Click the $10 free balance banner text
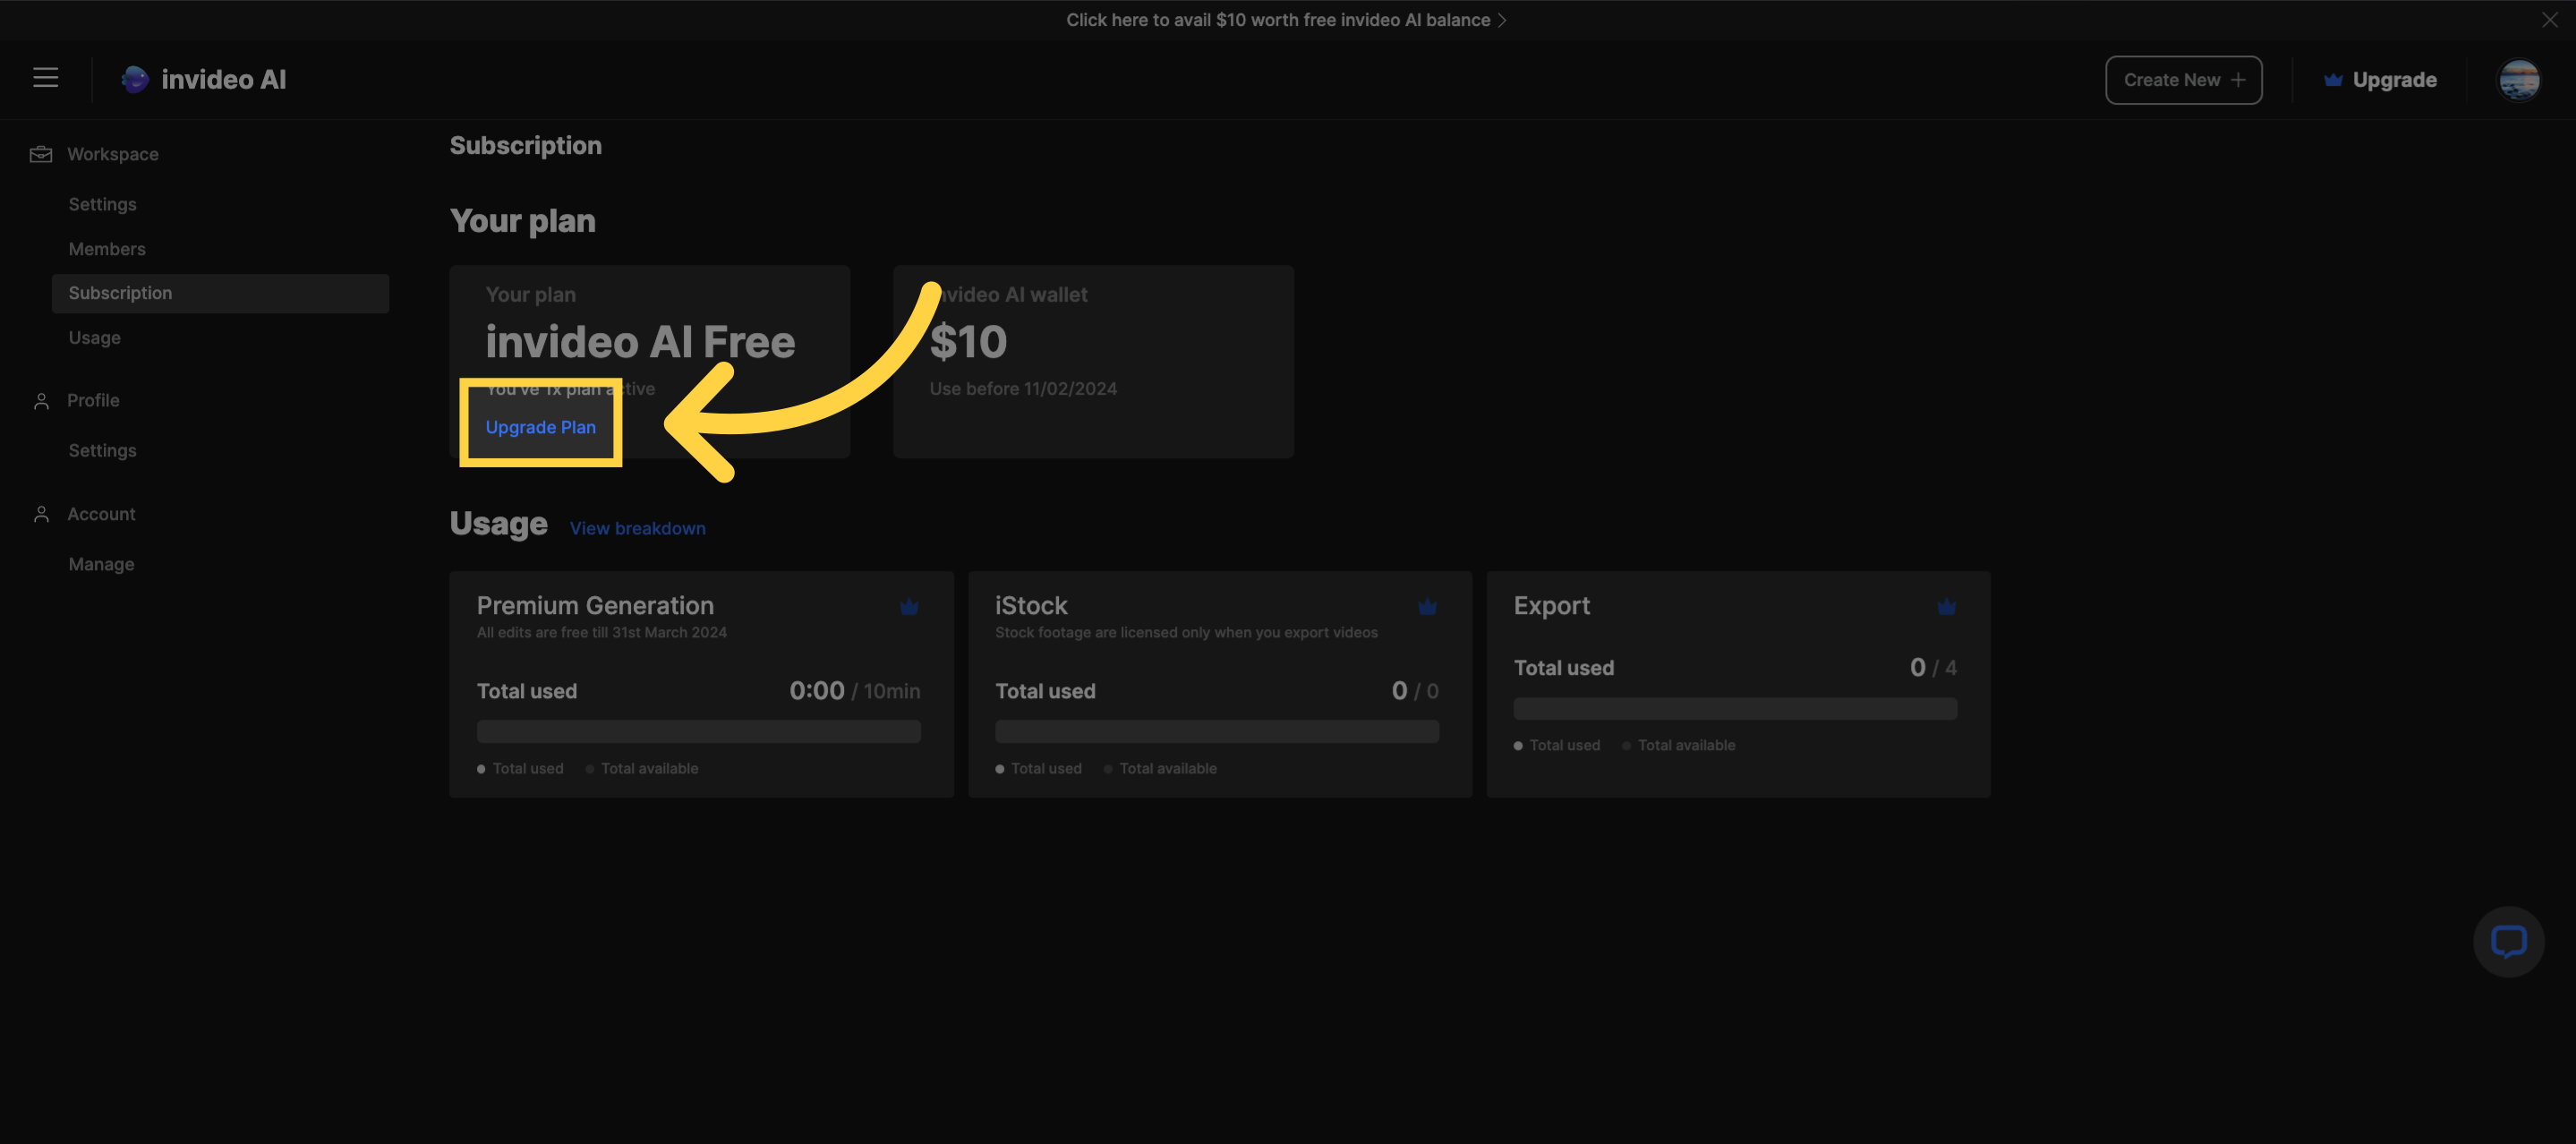The height and width of the screenshot is (1144, 2576). [x=1277, y=20]
